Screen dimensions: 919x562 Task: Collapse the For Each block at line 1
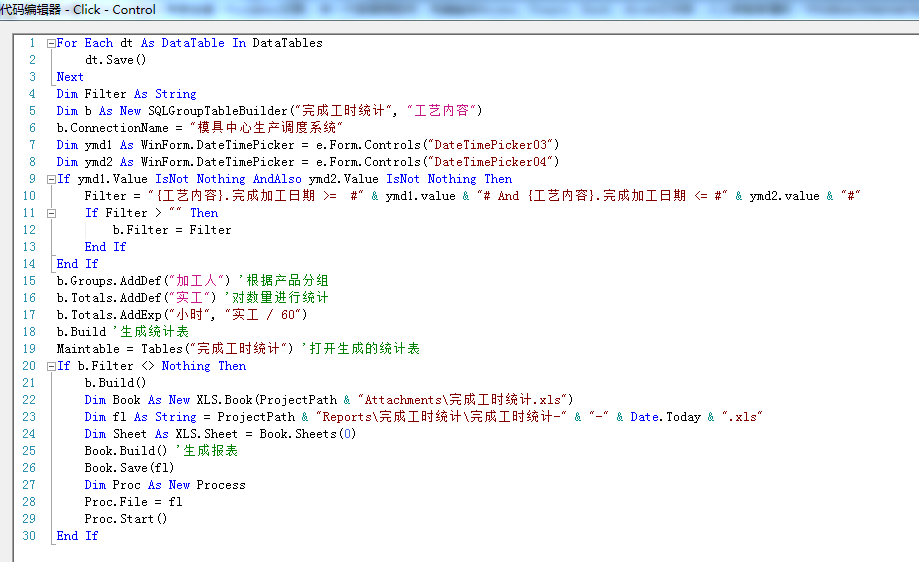pyautogui.click(x=51, y=43)
